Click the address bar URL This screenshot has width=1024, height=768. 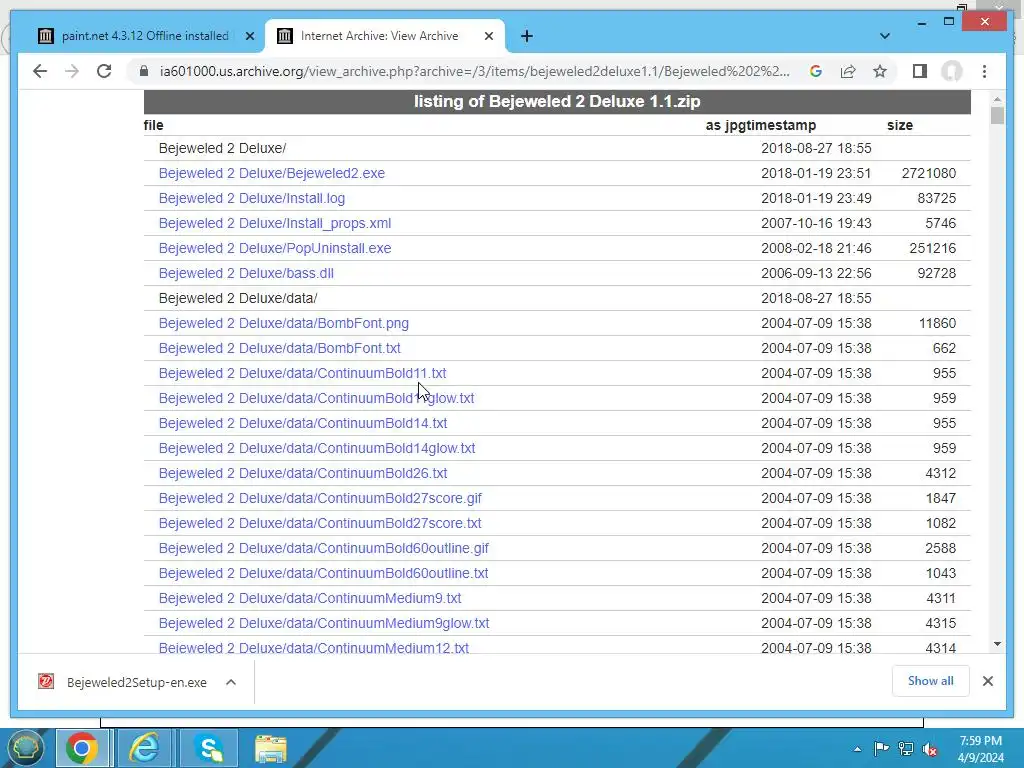(x=475, y=71)
